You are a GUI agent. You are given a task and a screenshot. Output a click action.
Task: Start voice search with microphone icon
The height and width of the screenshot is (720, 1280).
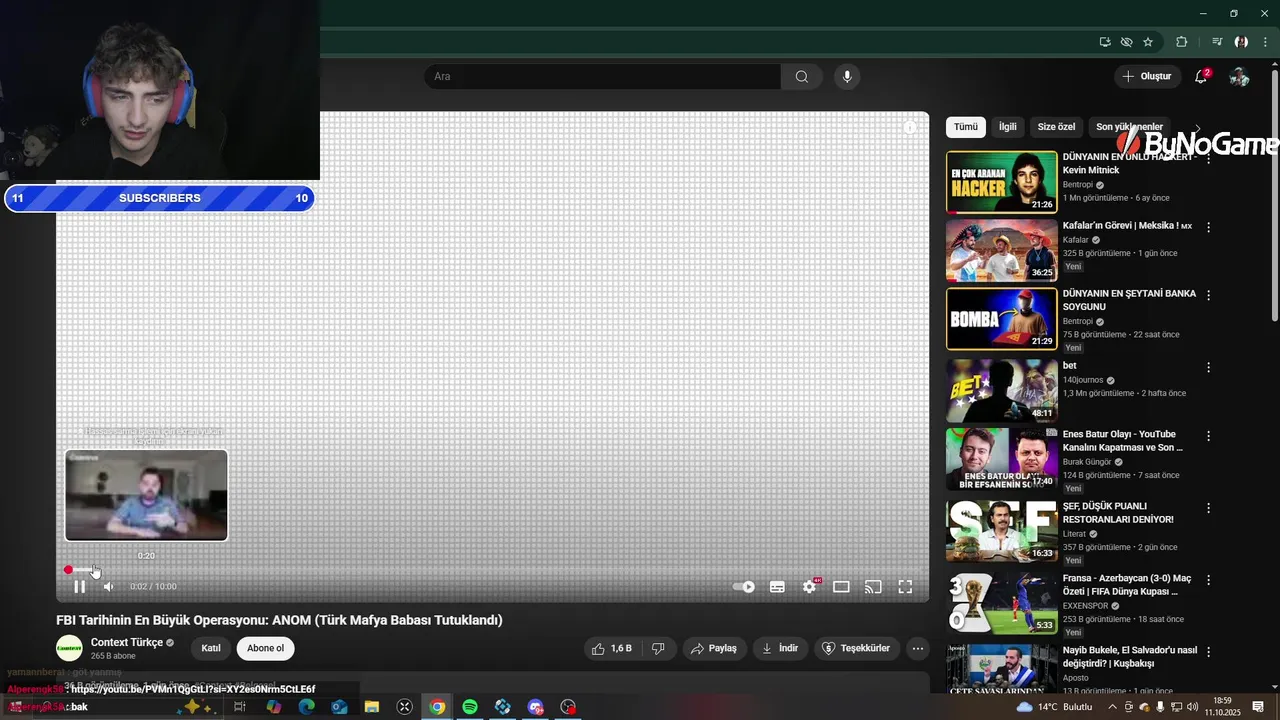847,77
